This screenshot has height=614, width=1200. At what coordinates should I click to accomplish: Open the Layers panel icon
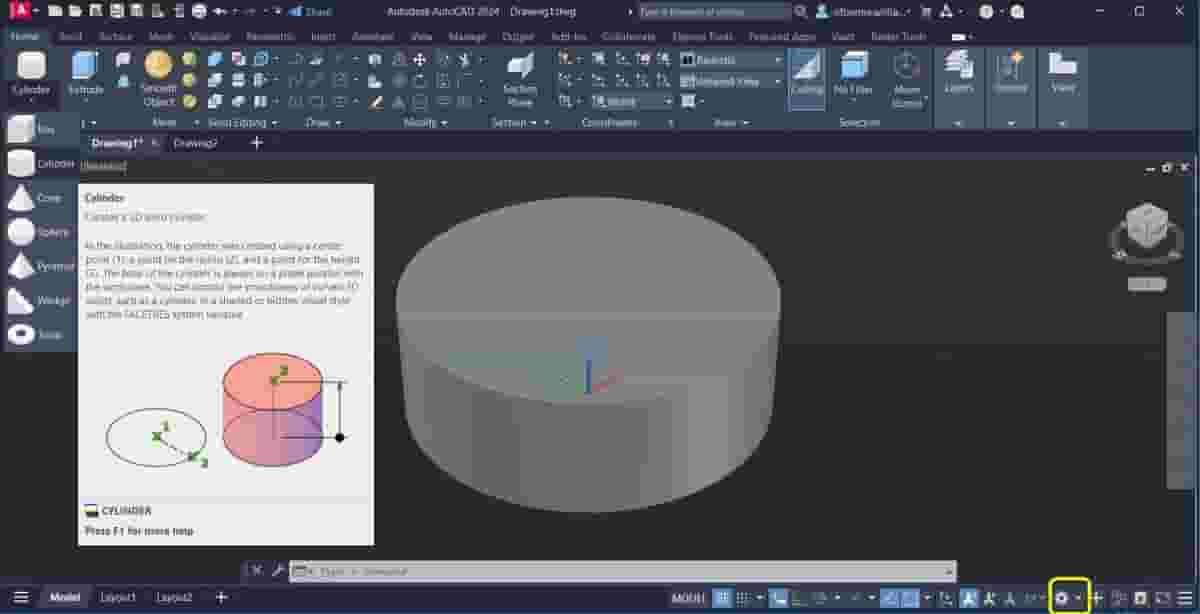pos(958,78)
